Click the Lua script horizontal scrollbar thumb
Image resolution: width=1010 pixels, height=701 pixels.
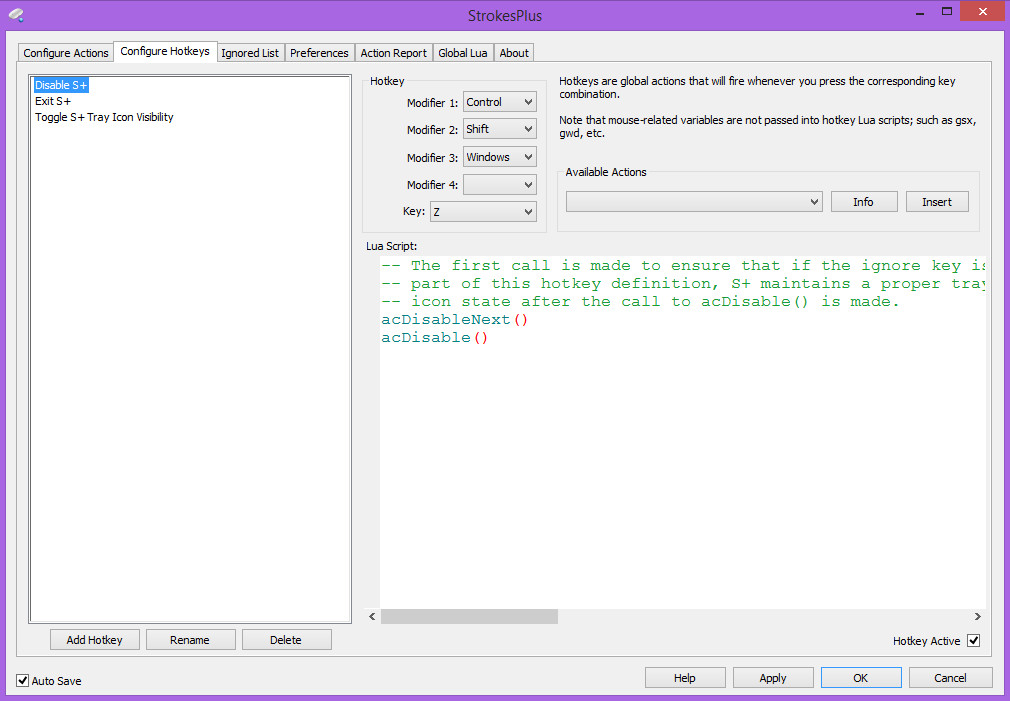point(469,617)
